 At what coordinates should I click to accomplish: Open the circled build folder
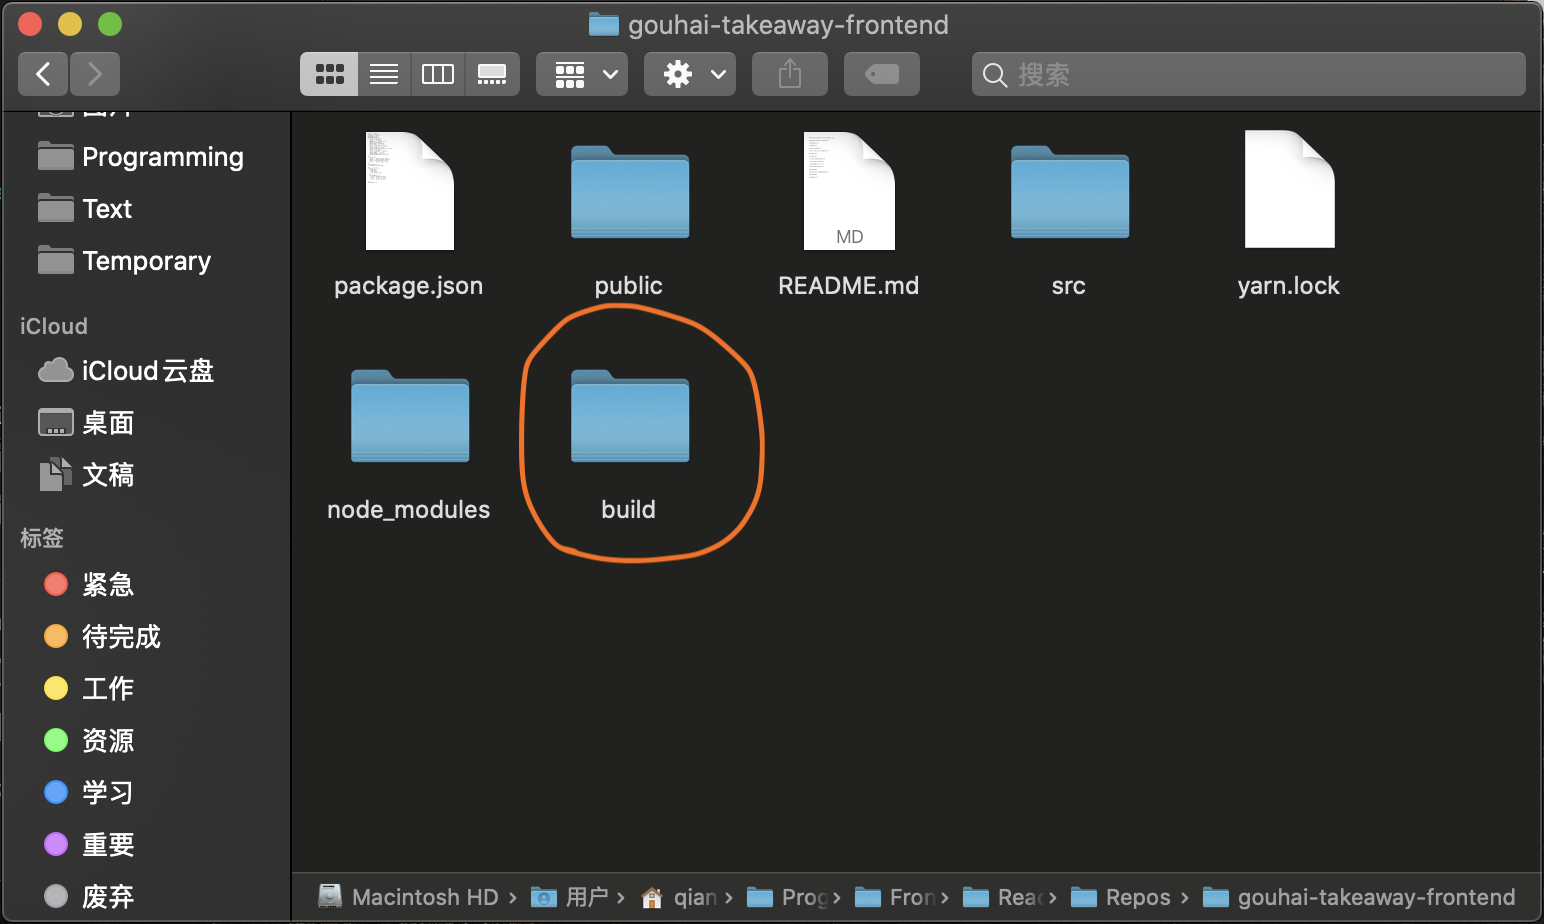628,418
